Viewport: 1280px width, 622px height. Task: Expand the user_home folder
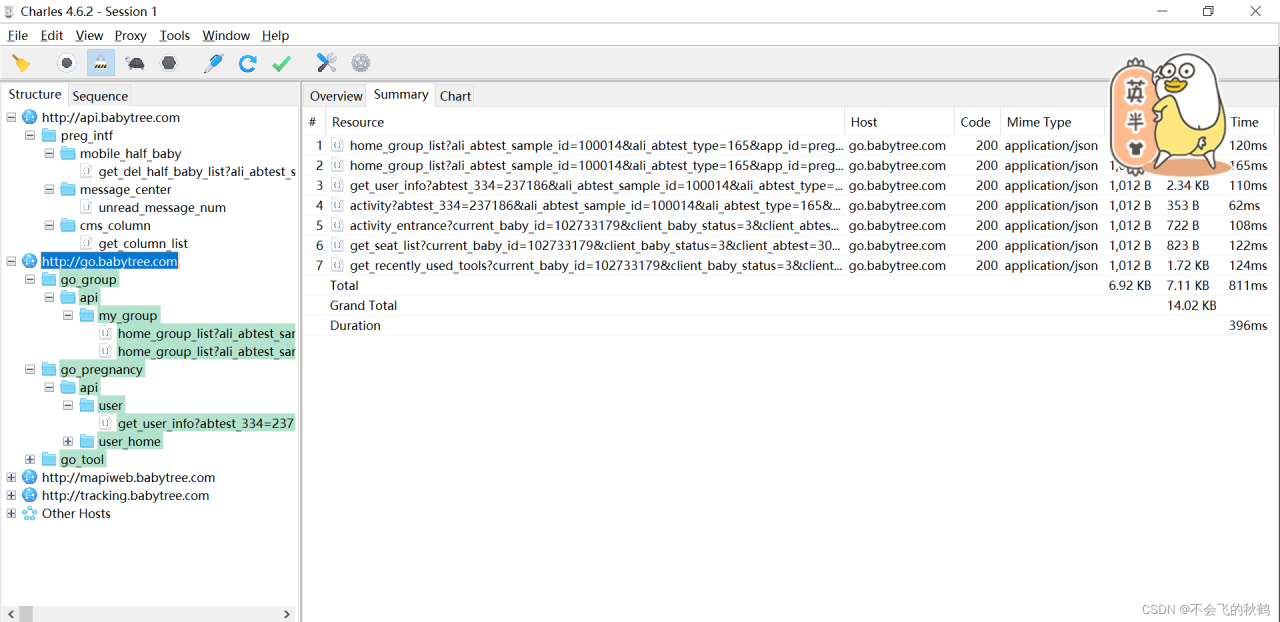(68, 441)
